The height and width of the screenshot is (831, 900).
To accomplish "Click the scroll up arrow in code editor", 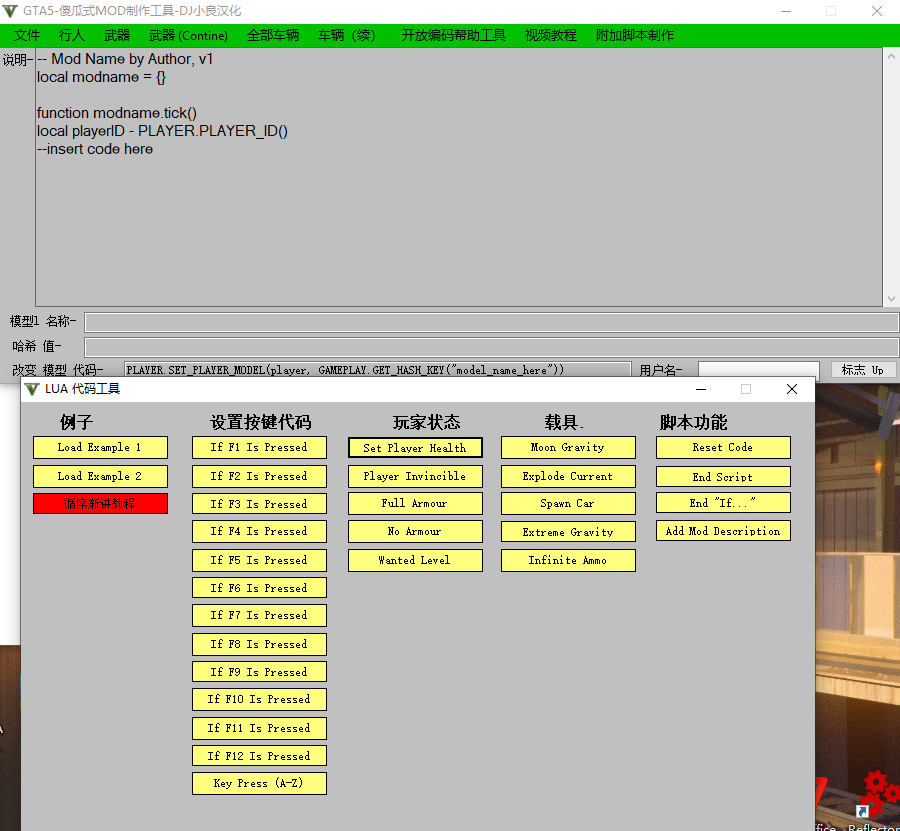I will 890,55.
